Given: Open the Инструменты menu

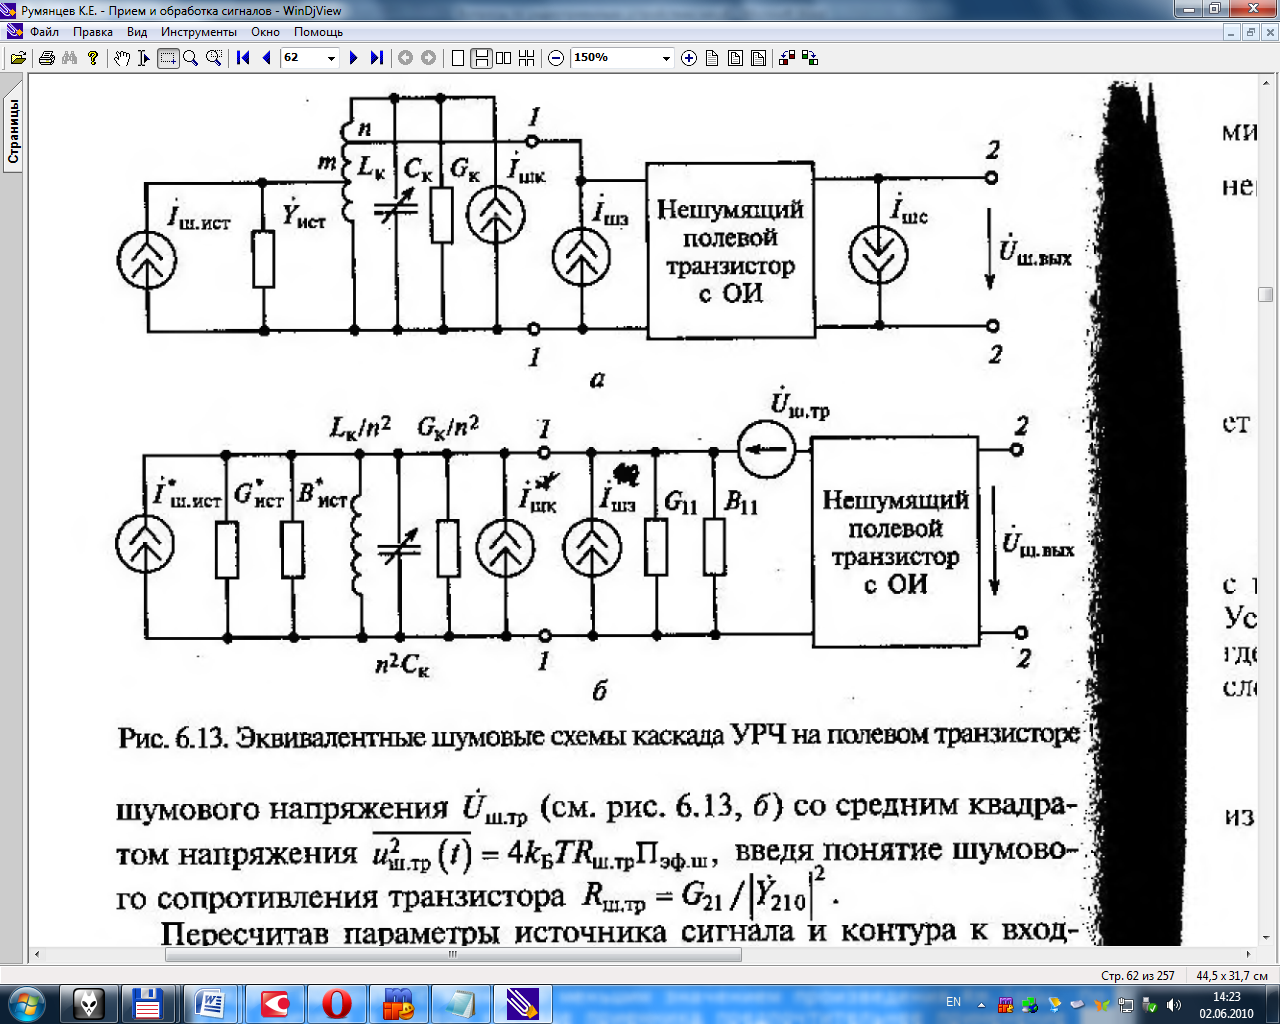Looking at the screenshot, I should pyautogui.click(x=199, y=32).
